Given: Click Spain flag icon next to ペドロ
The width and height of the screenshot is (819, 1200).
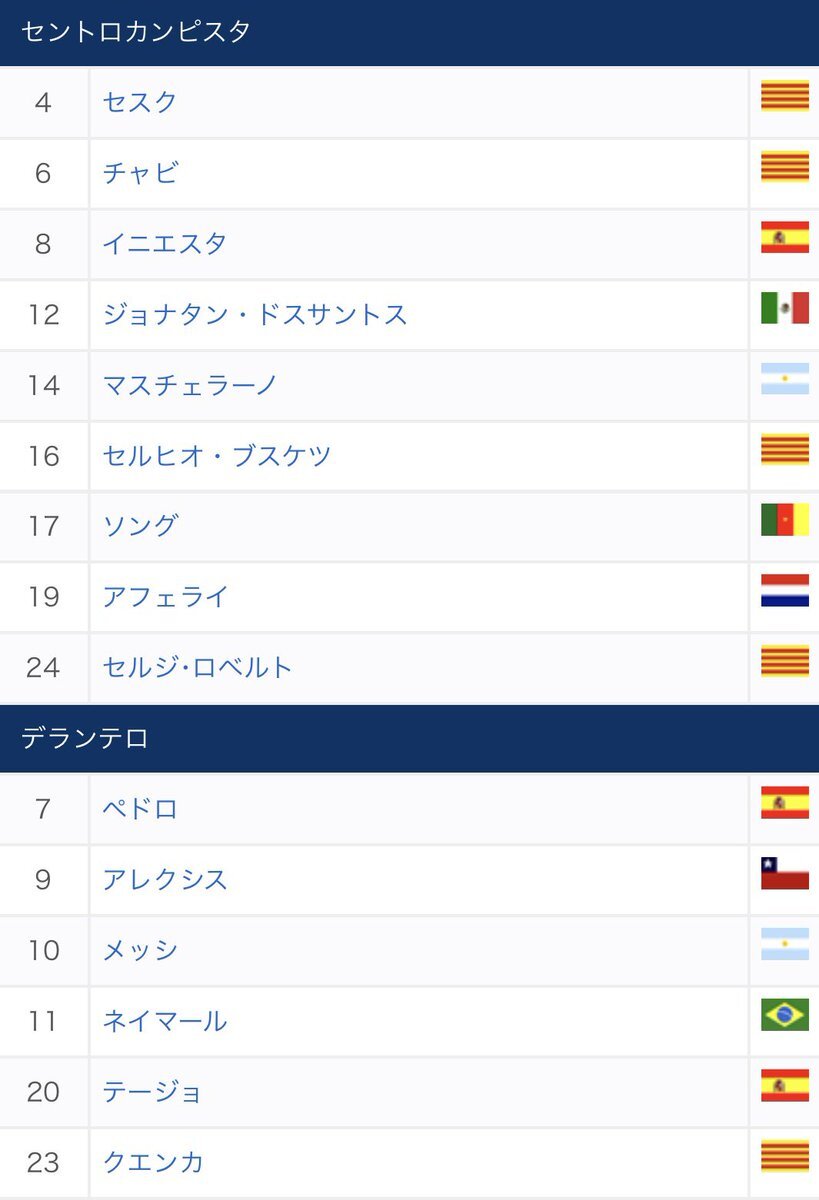Looking at the screenshot, I should [785, 803].
